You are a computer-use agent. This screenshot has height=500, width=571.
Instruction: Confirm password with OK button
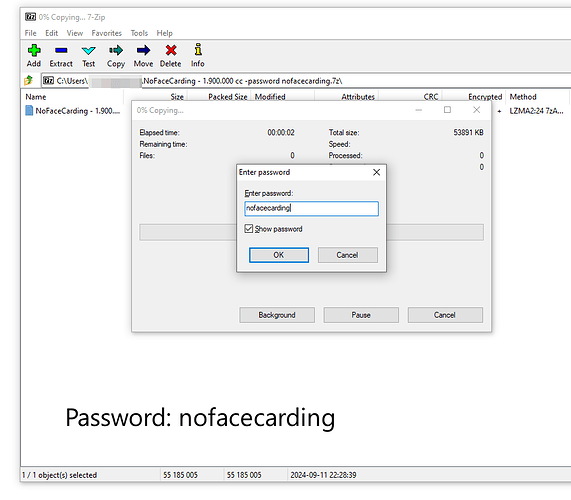click(x=279, y=255)
